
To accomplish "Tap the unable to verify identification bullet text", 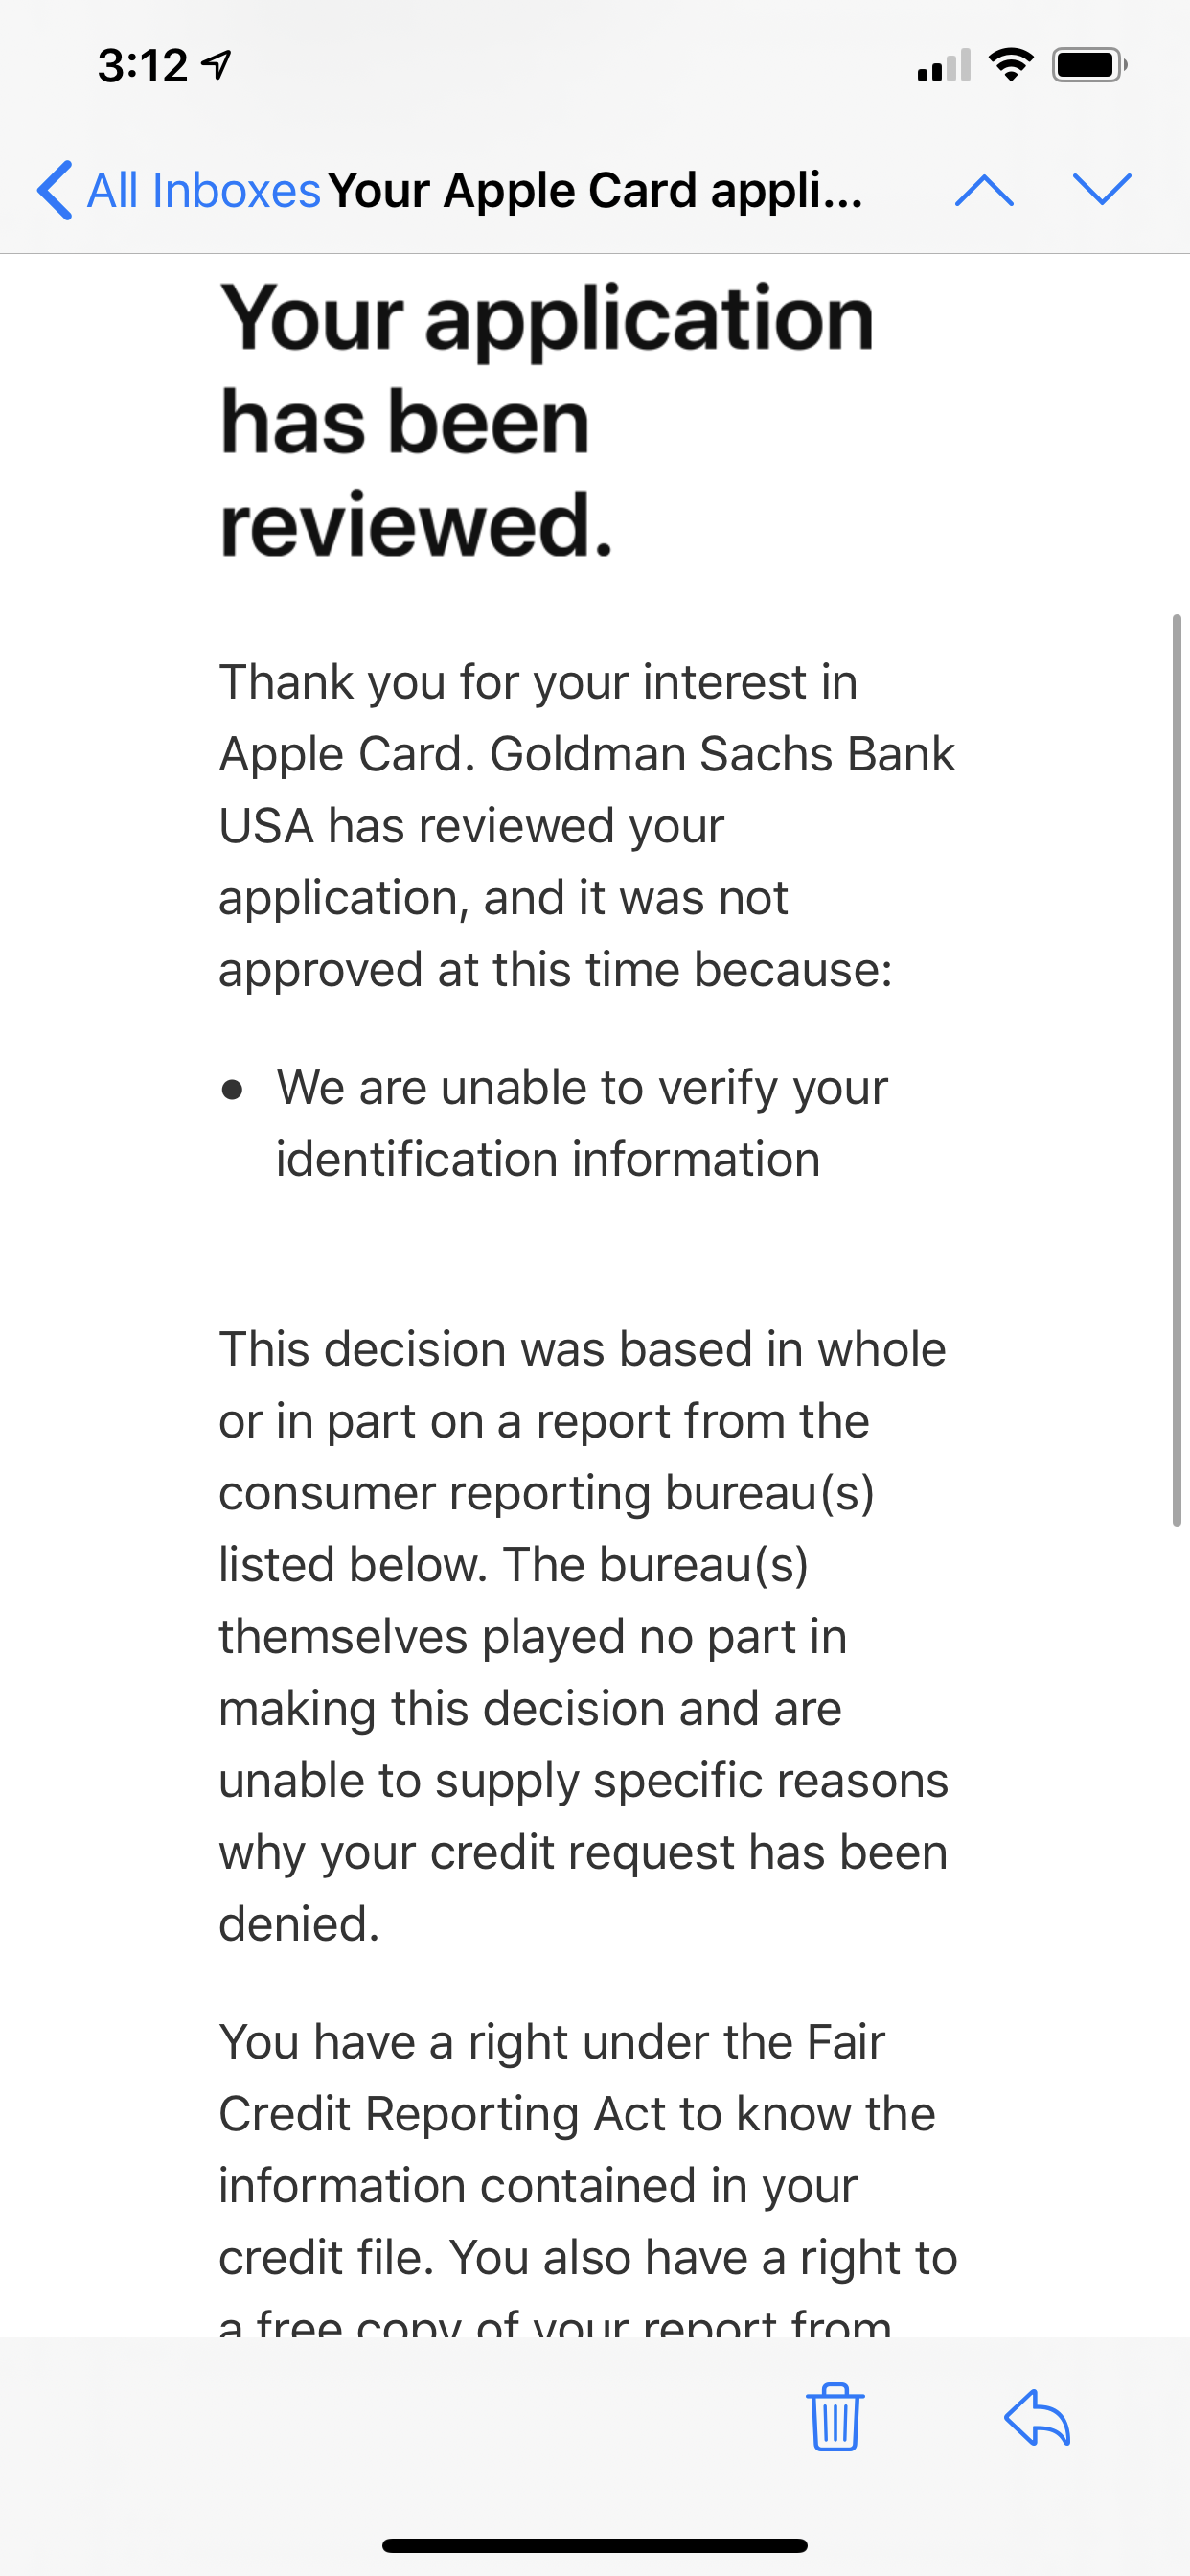I will click(x=582, y=1123).
